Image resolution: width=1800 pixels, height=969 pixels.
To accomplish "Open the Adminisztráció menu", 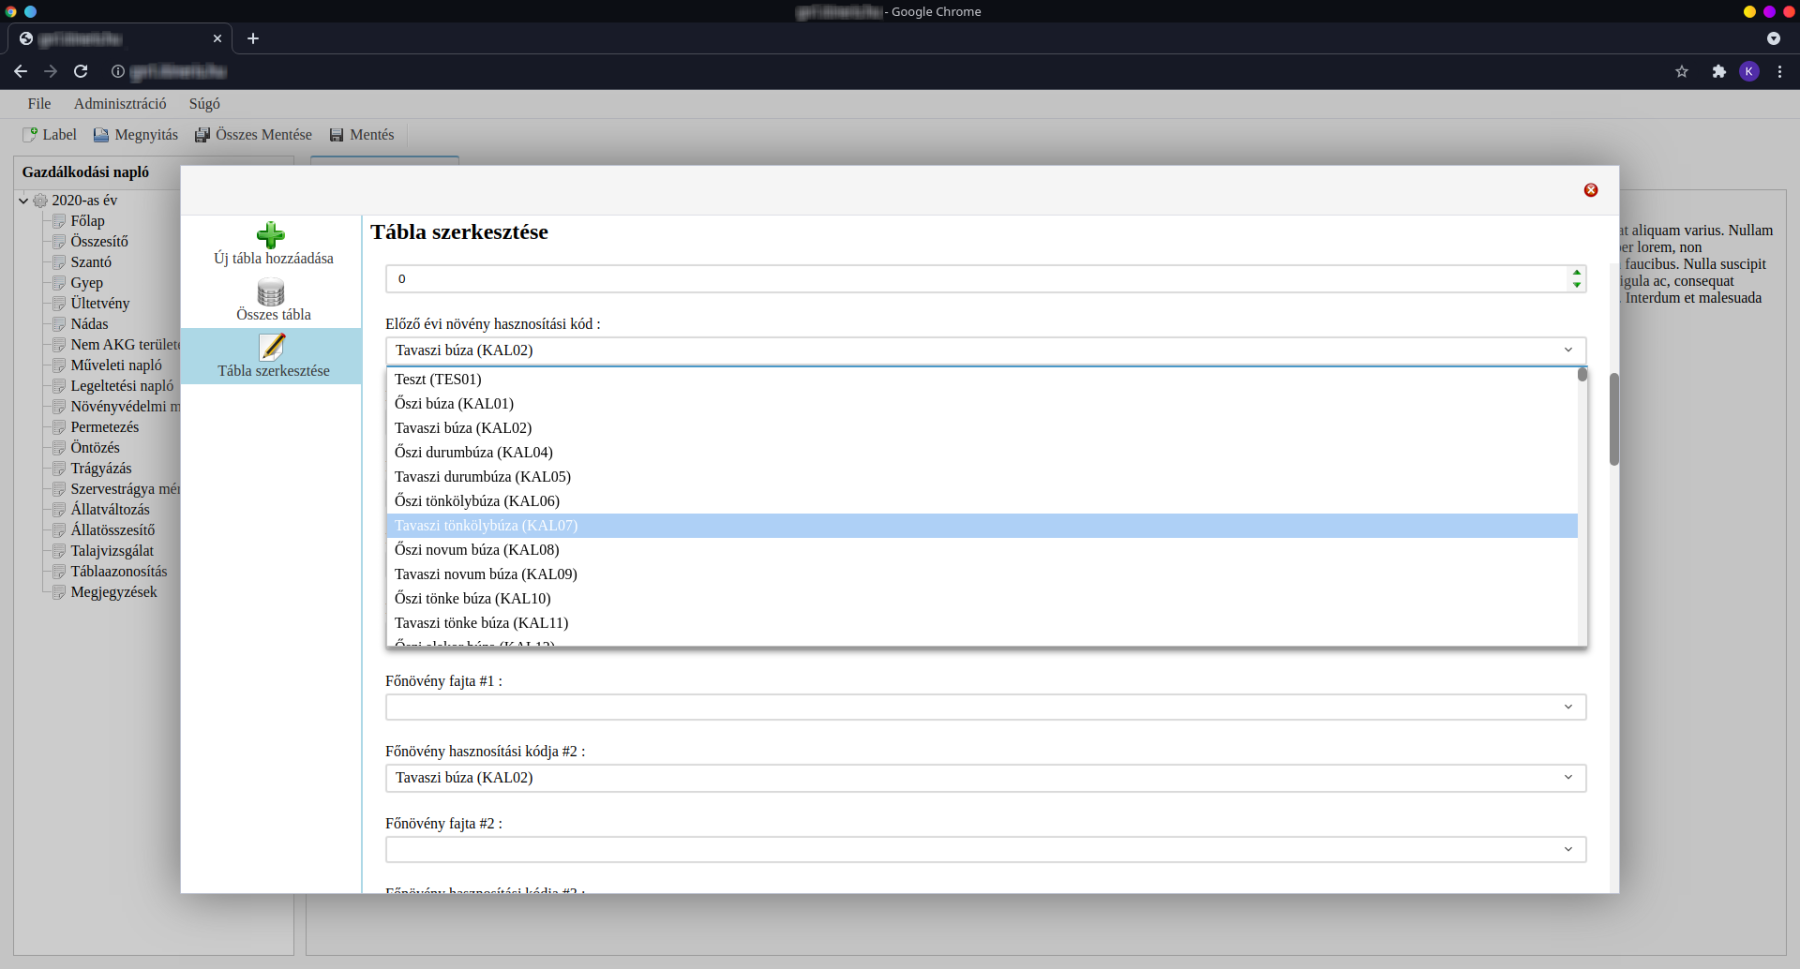I will click(x=120, y=104).
